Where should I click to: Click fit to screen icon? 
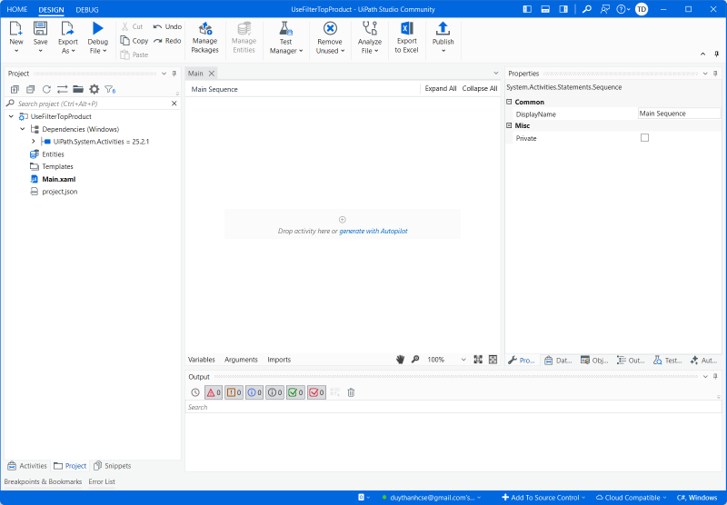click(478, 359)
